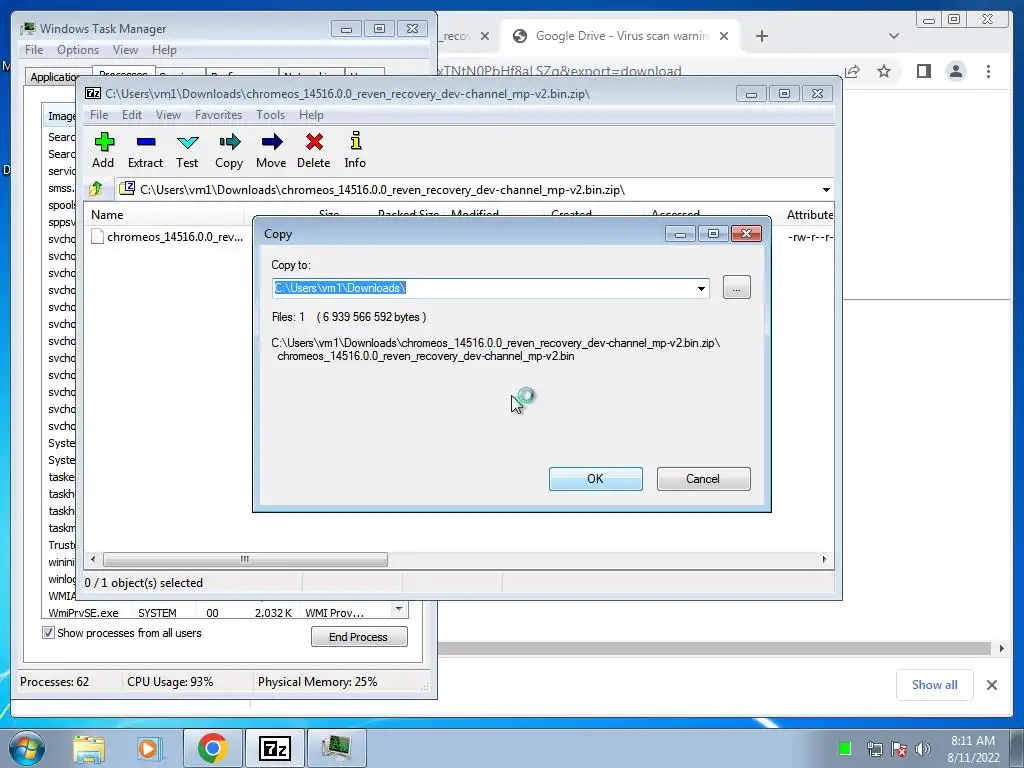This screenshot has width=1024, height=768.
Task: Open the Windows Start menu
Action: (27, 748)
